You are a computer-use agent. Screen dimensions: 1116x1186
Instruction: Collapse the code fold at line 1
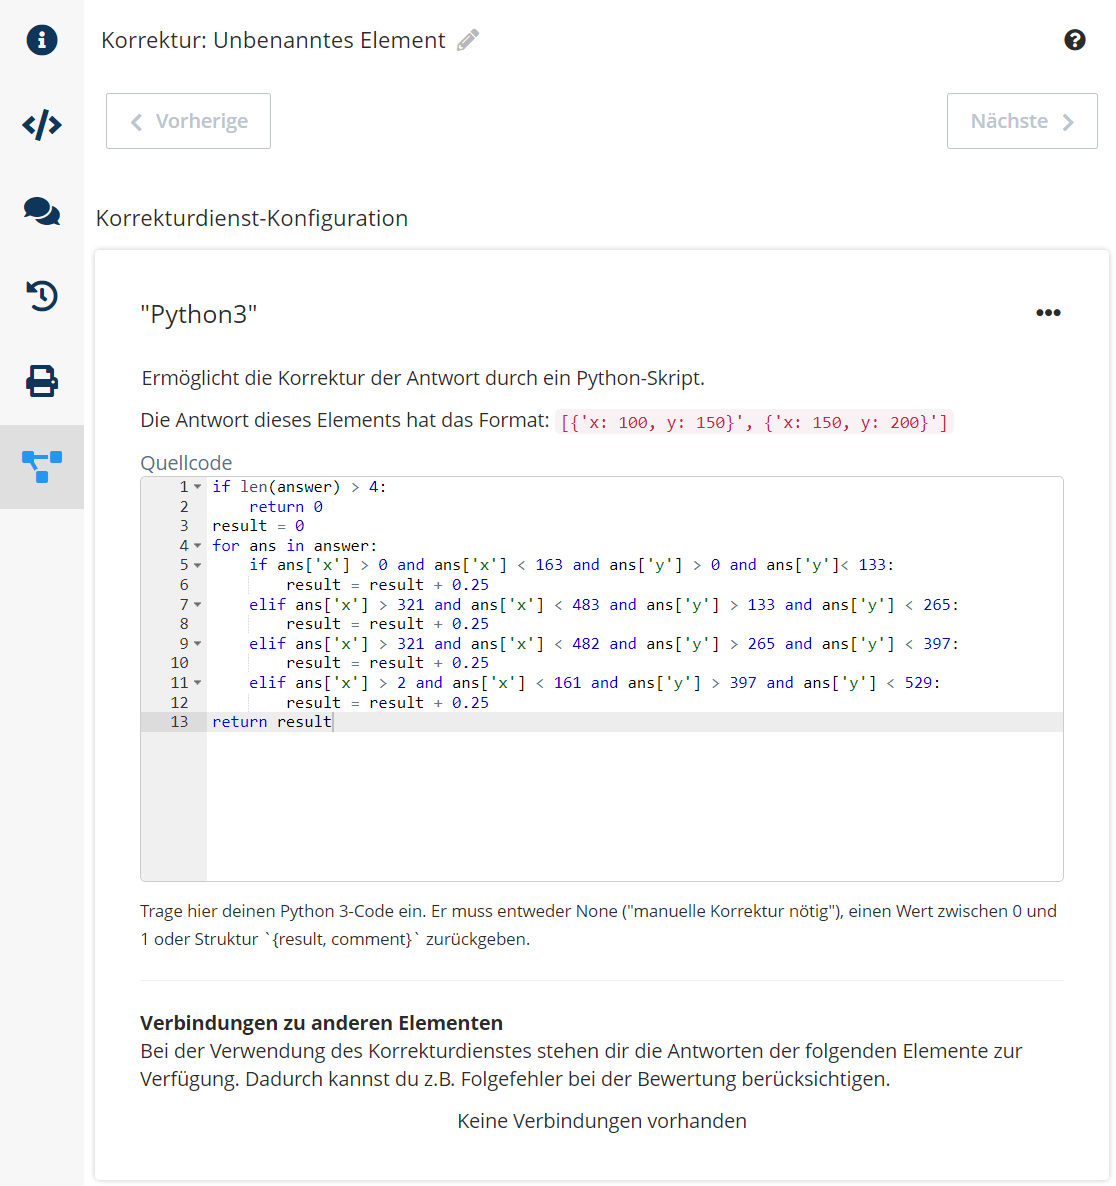(197, 487)
